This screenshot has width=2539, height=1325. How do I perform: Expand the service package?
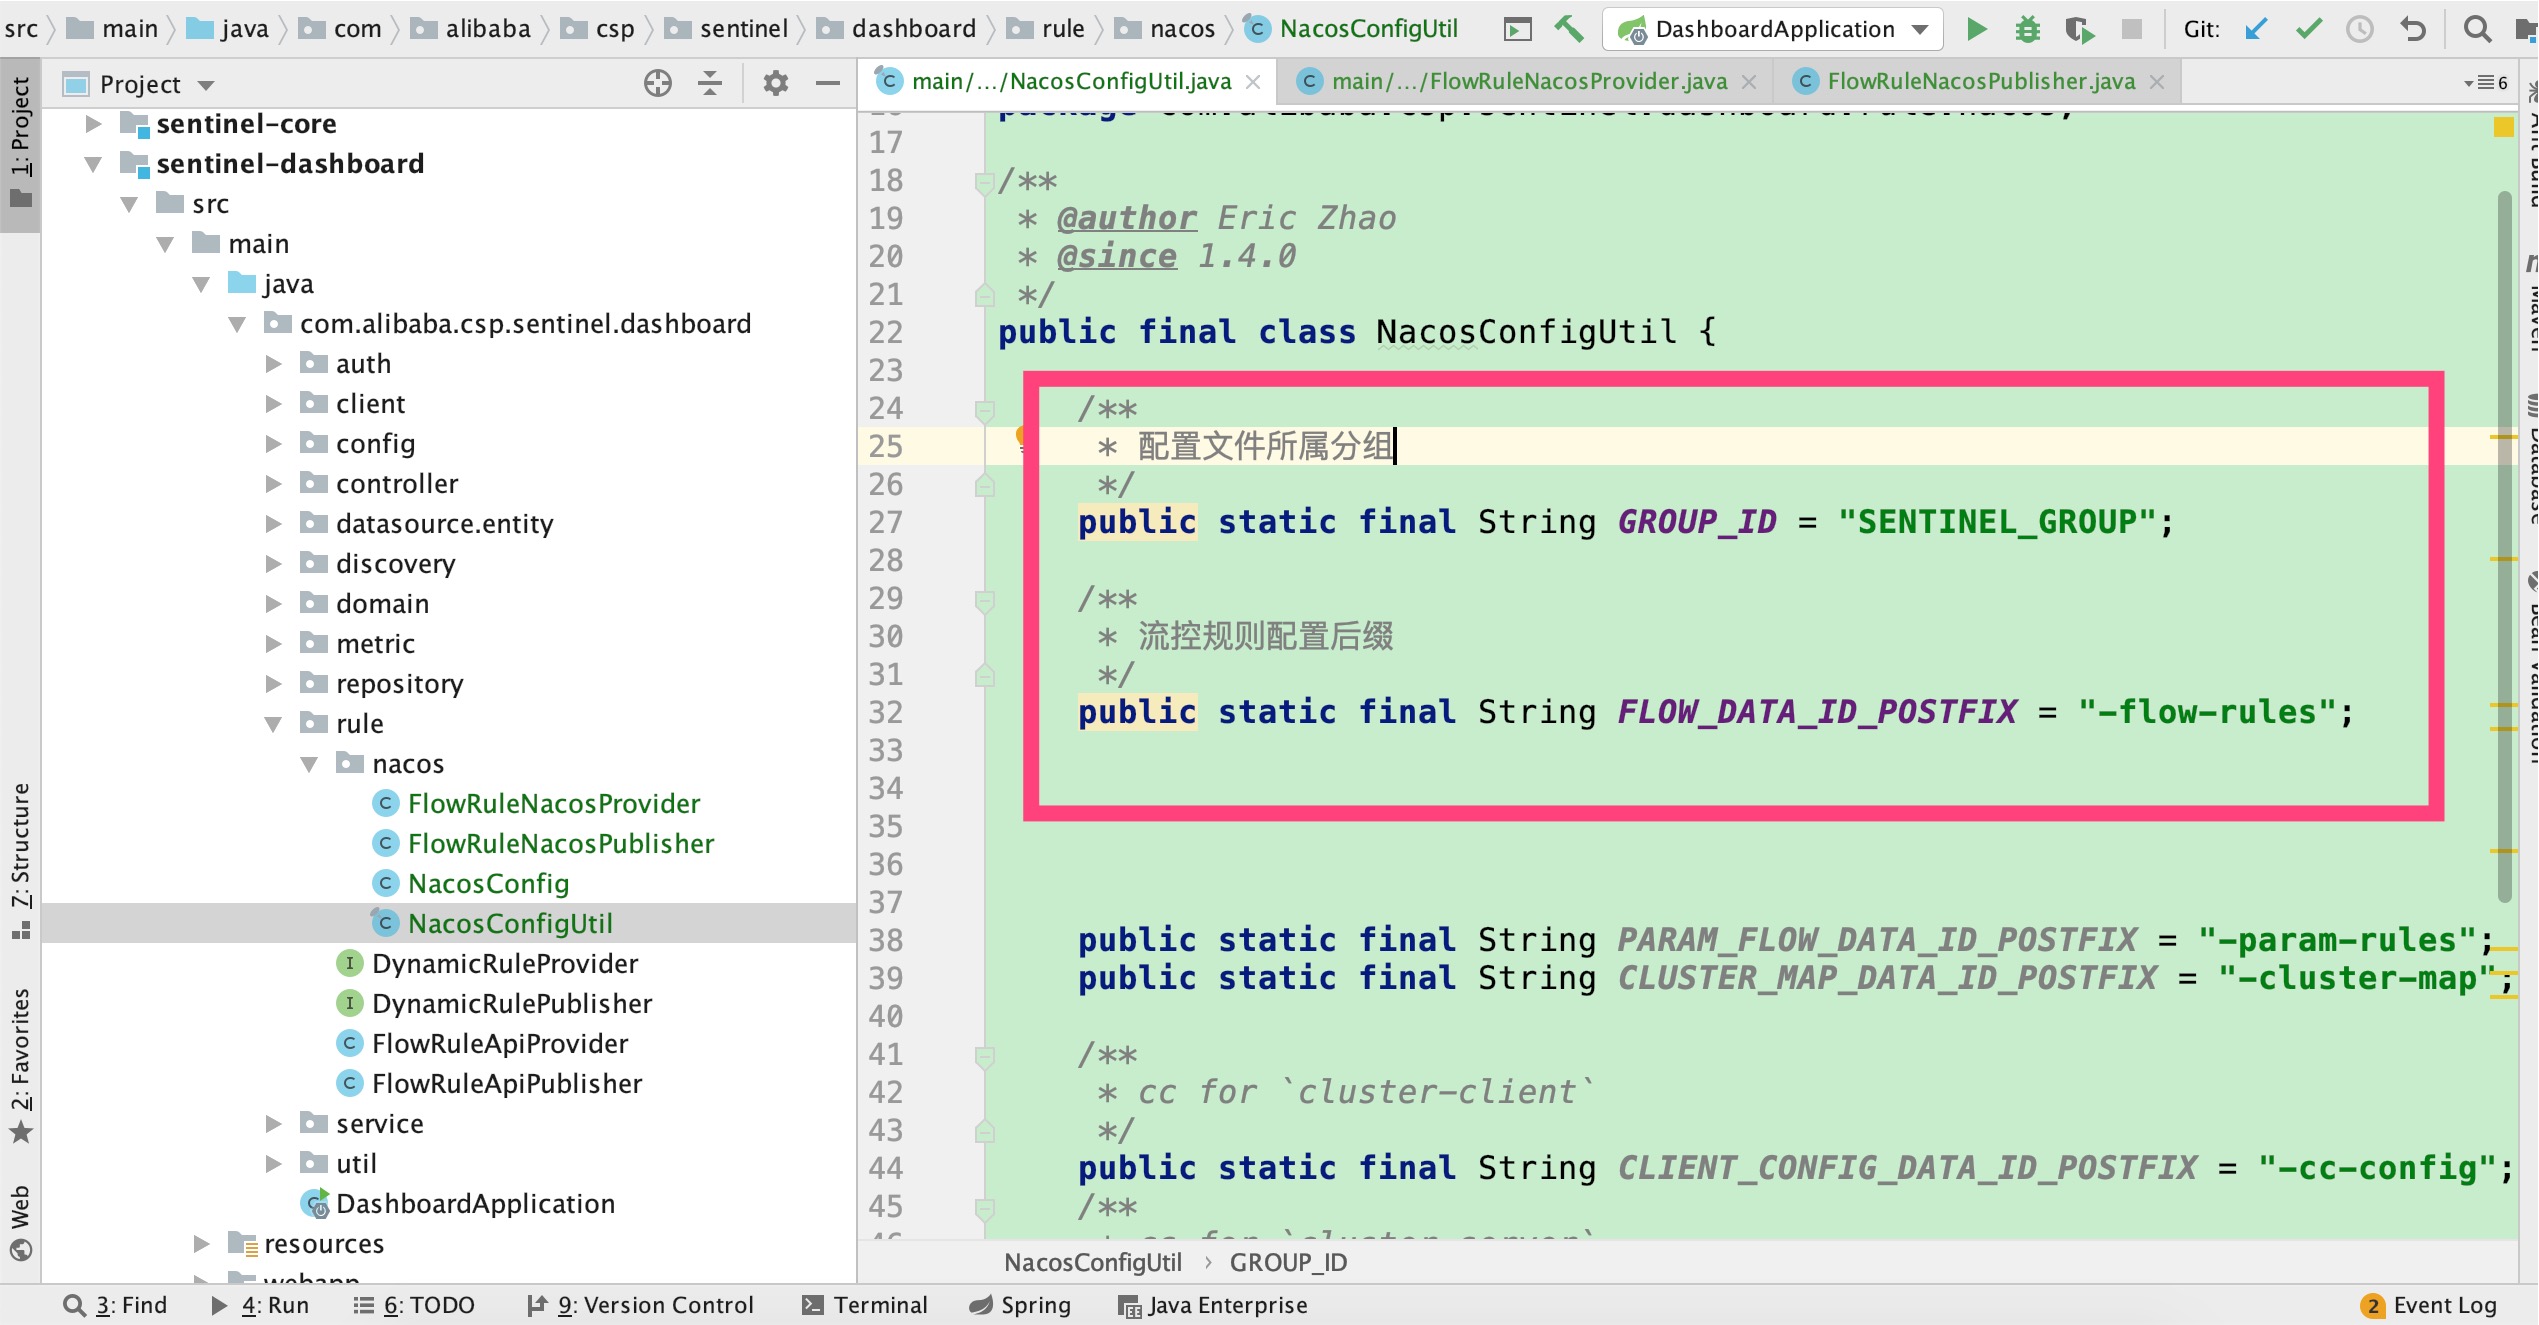point(273,1124)
